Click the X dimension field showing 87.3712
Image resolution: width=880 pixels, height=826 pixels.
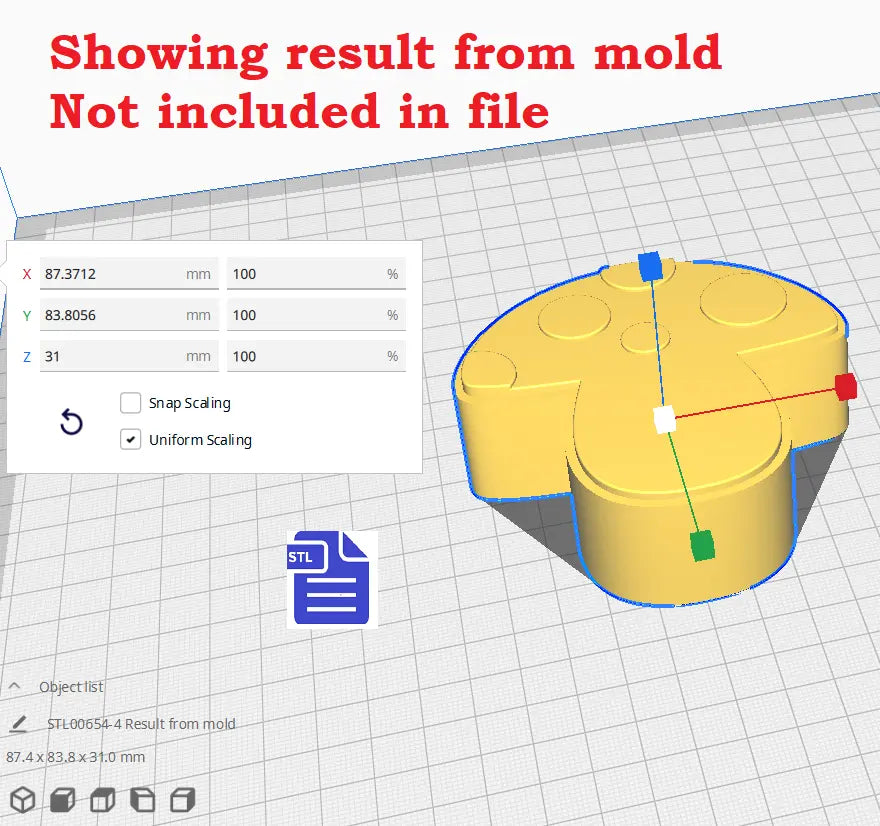click(x=130, y=273)
